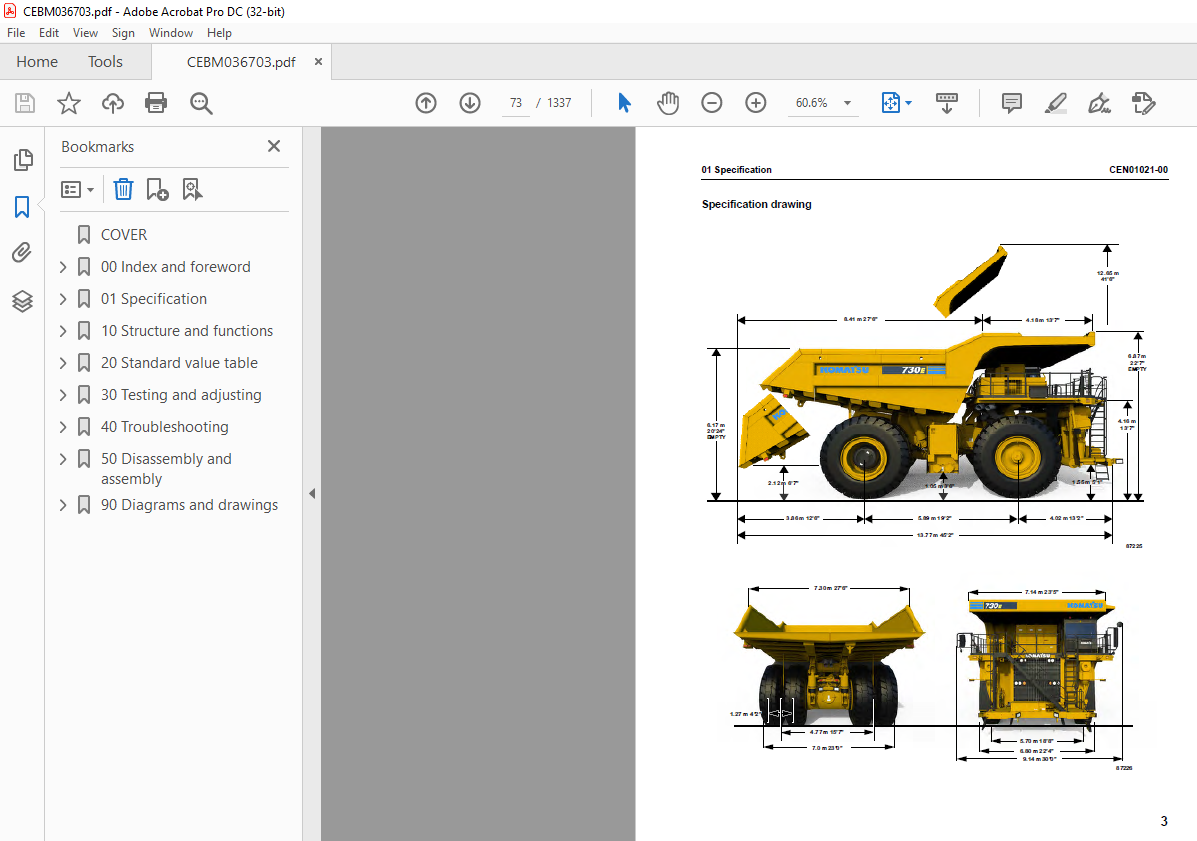
Task: Jump to 10 Structure and functions bookmark
Action: click(x=187, y=331)
